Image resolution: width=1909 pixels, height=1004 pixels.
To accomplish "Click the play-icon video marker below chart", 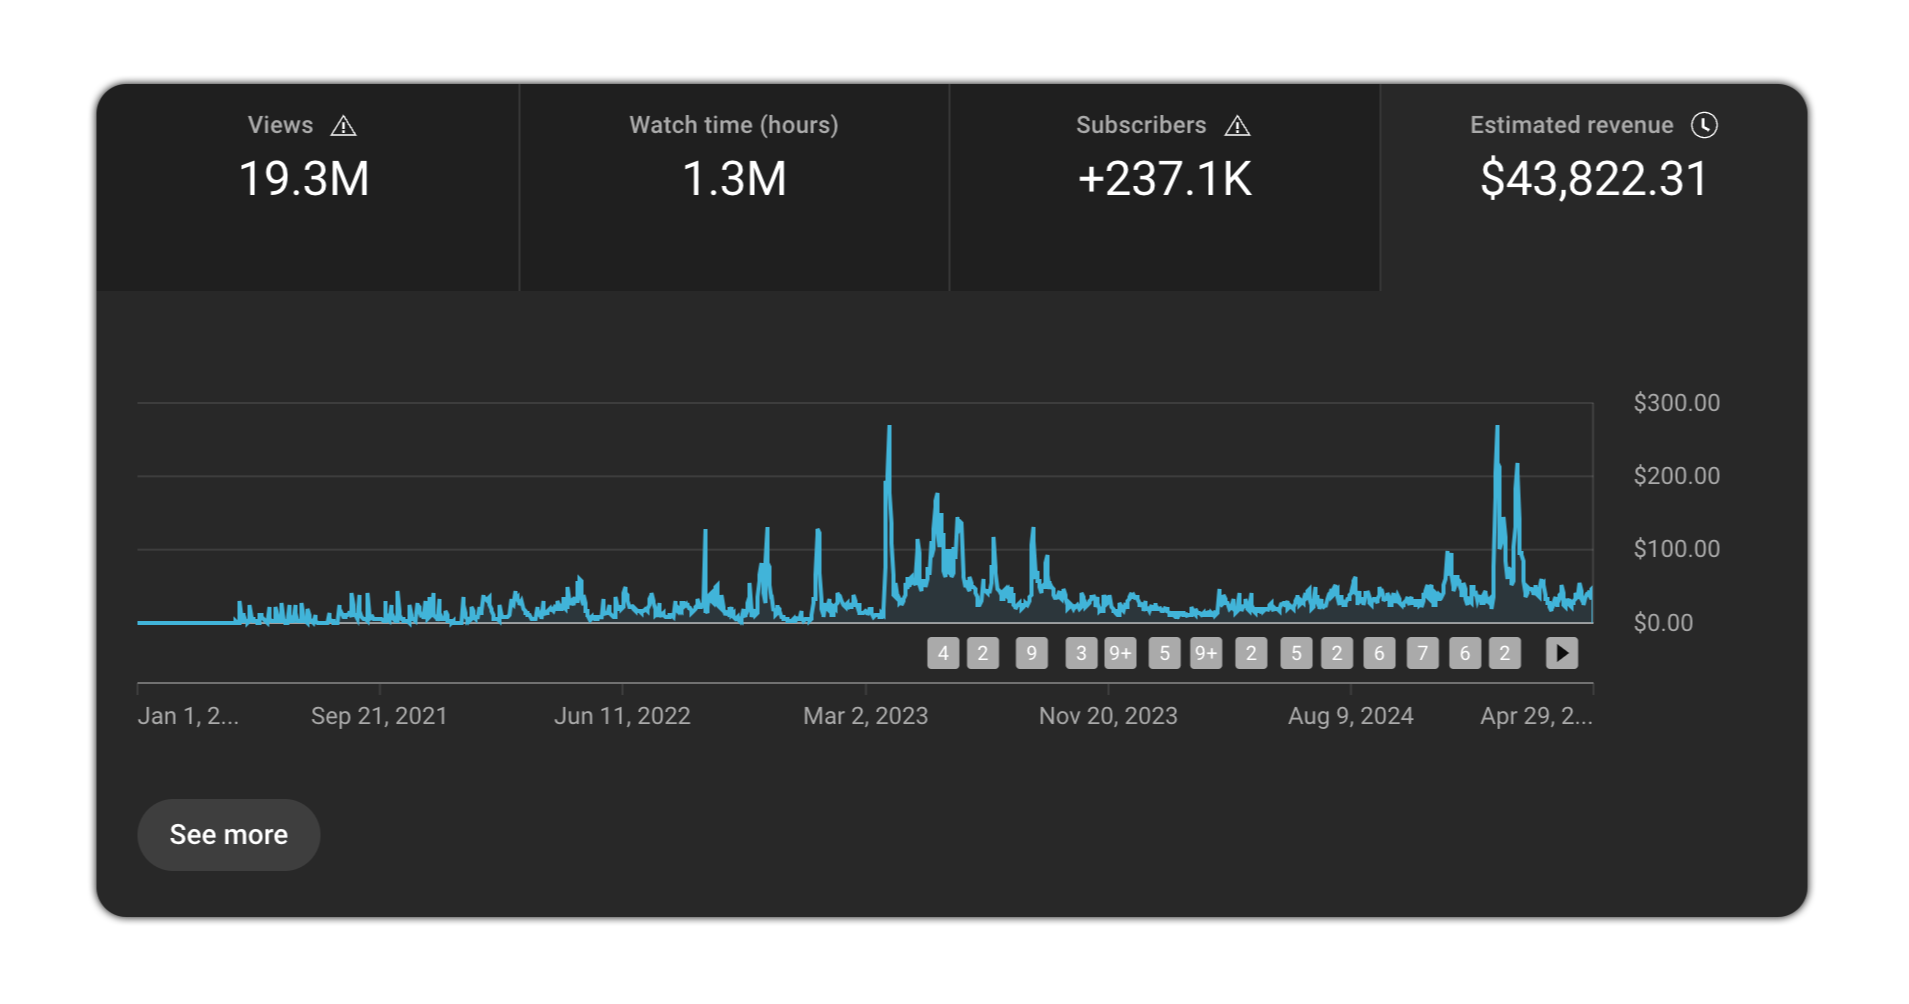I will coord(1562,653).
